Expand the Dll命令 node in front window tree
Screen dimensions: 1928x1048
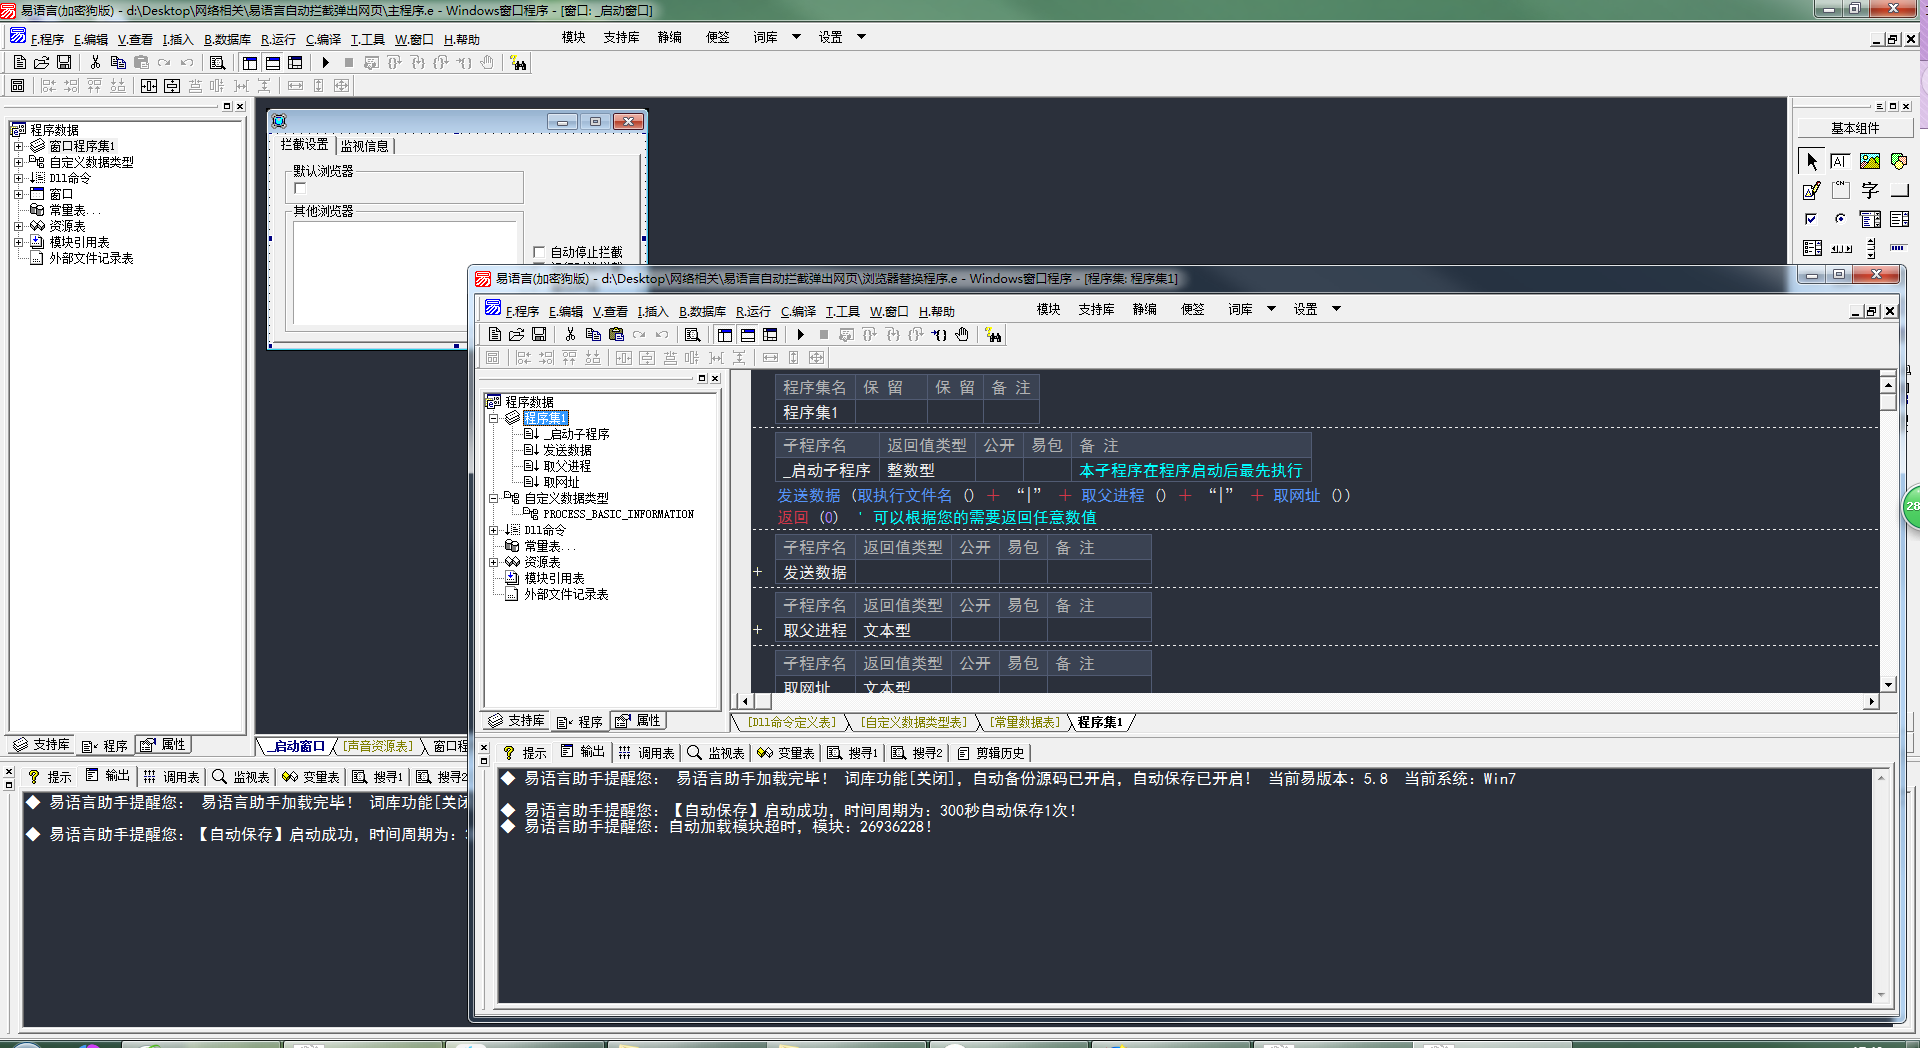493,530
